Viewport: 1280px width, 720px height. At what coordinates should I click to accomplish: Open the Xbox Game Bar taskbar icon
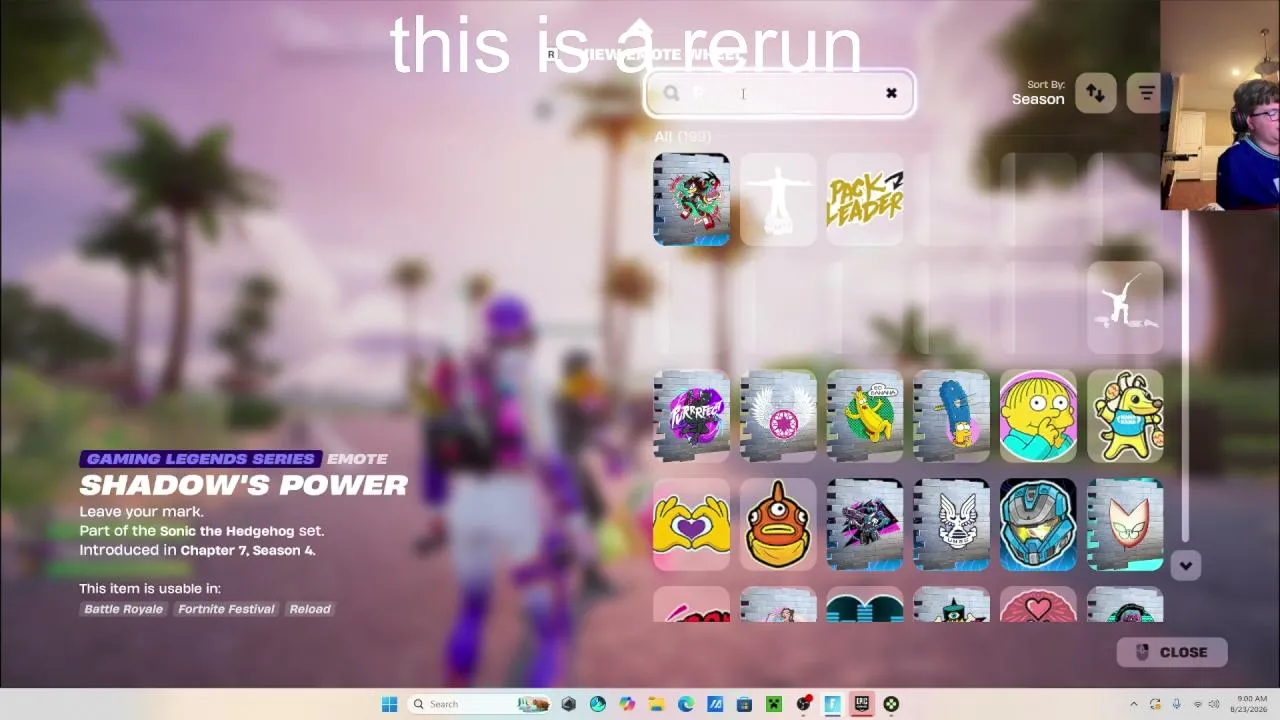[x=891, y=704]
